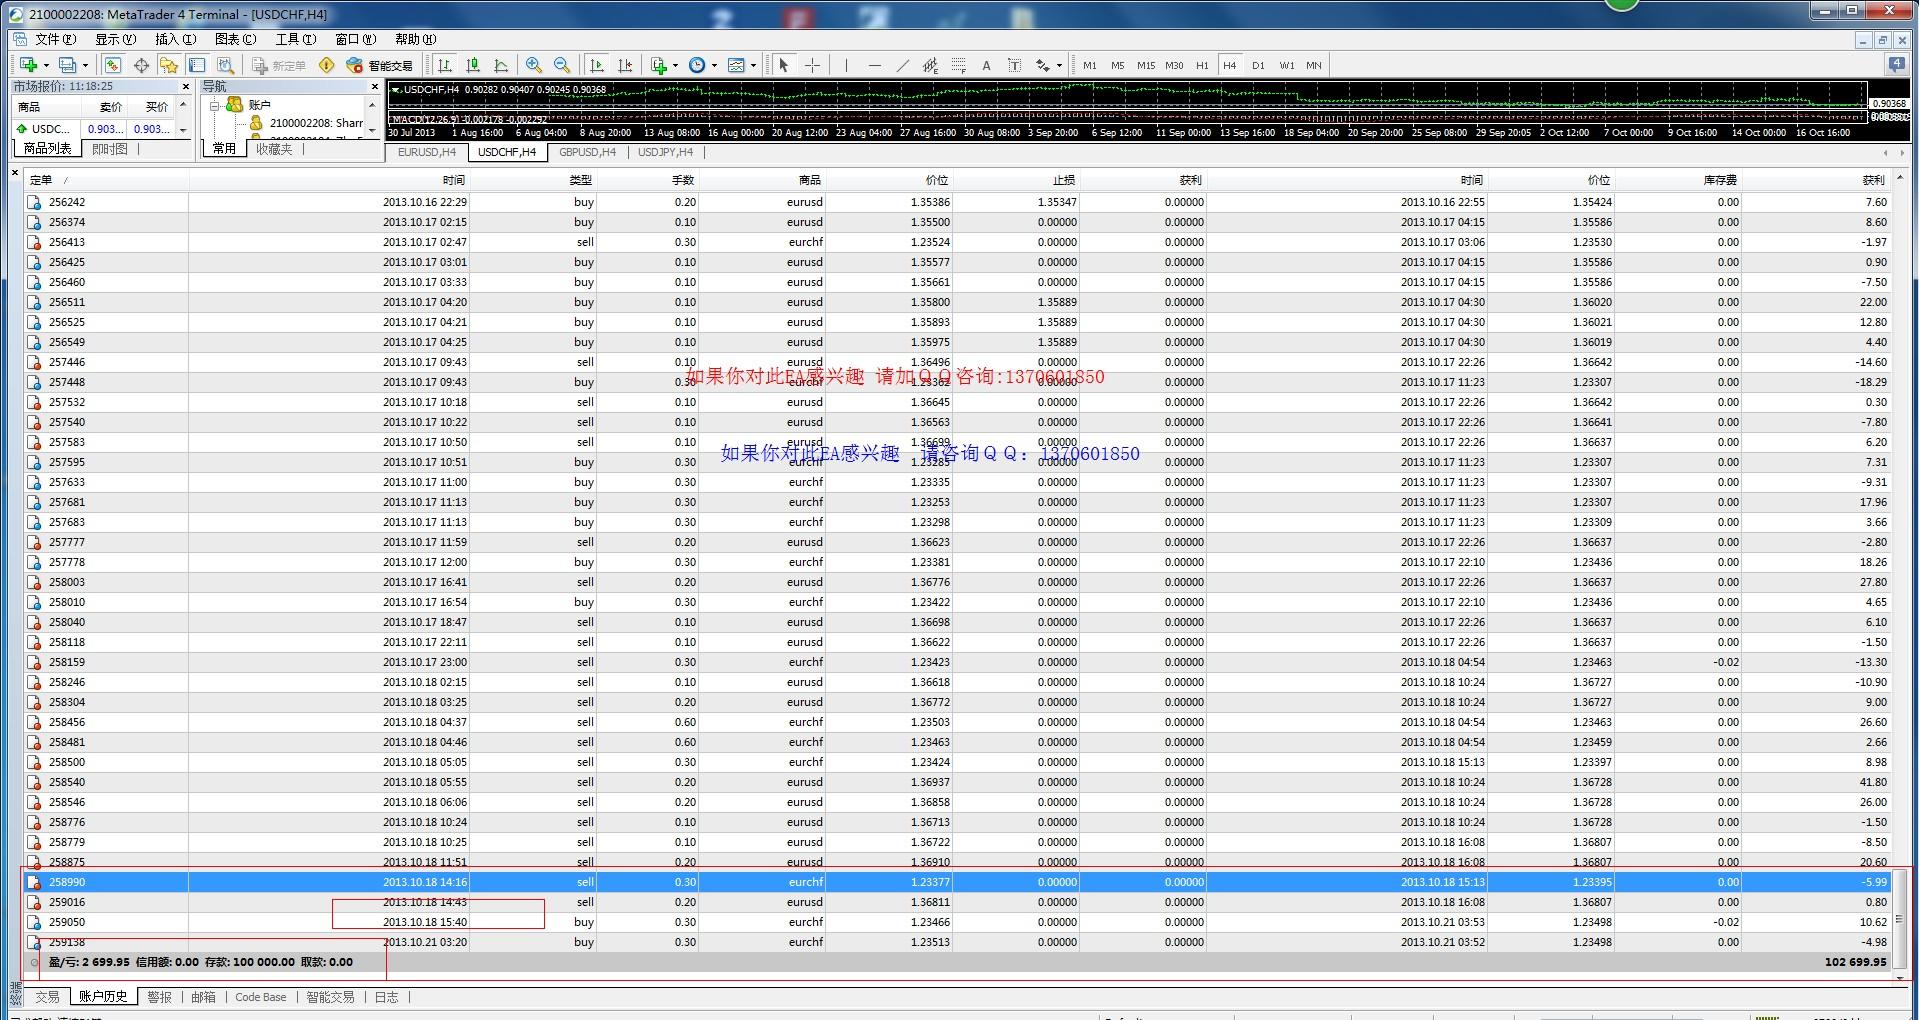Toggle chart auto scroll icon
1919x1020 pixels.
597,65
